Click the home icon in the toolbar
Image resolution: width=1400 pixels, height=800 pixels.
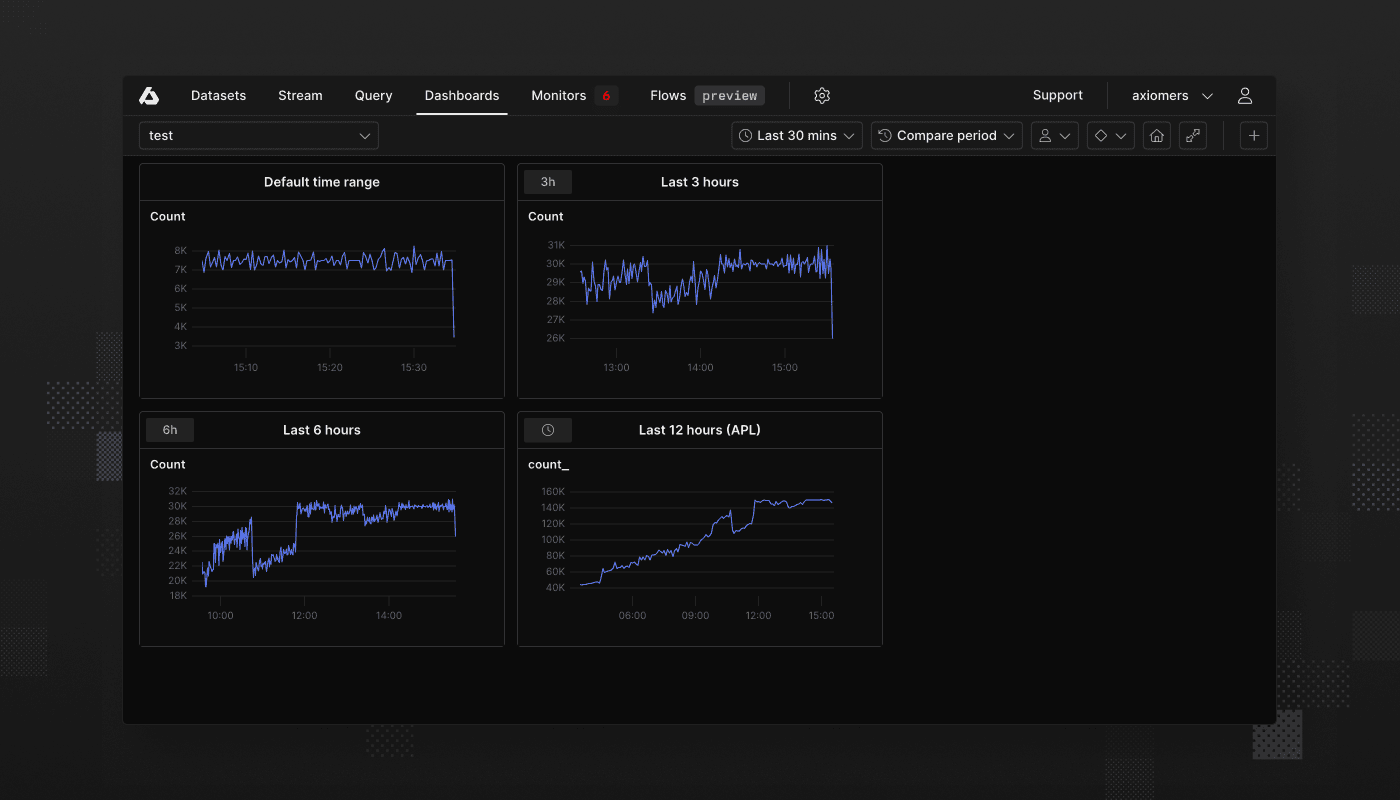(x=1156, y=135)
